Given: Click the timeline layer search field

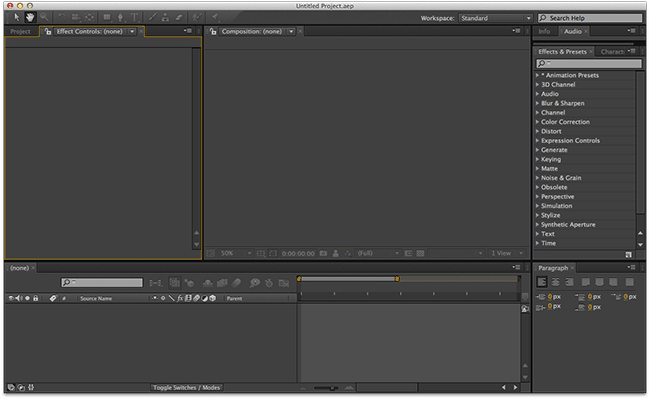Looking at the screenshot, I should click(x=102, y=283).
